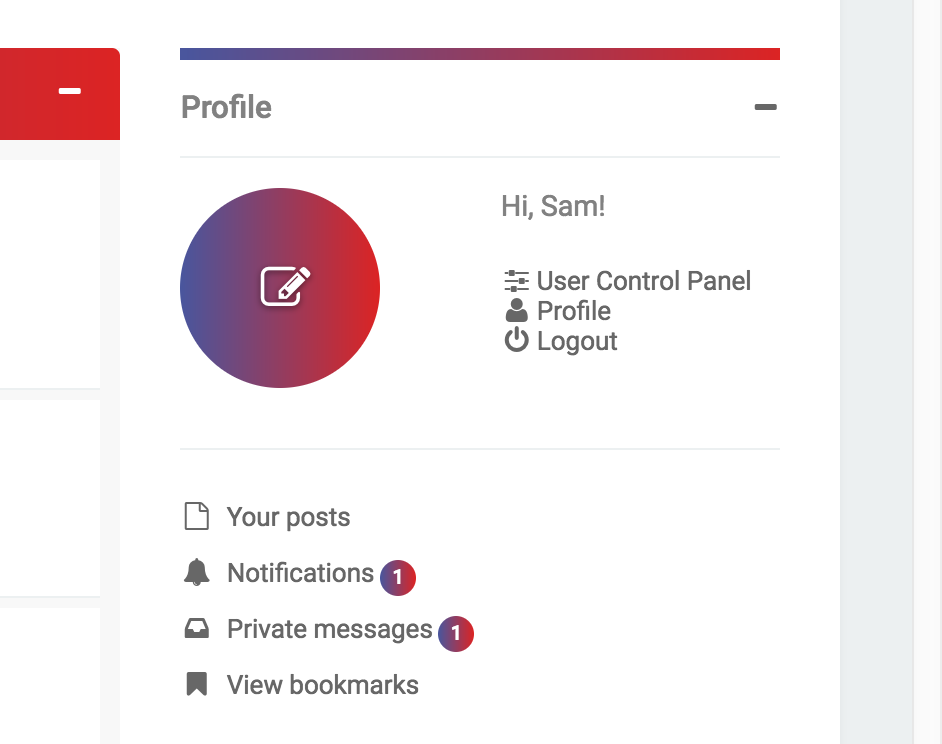
Task: Click the Notifications count badge
Action: point(398,578)
